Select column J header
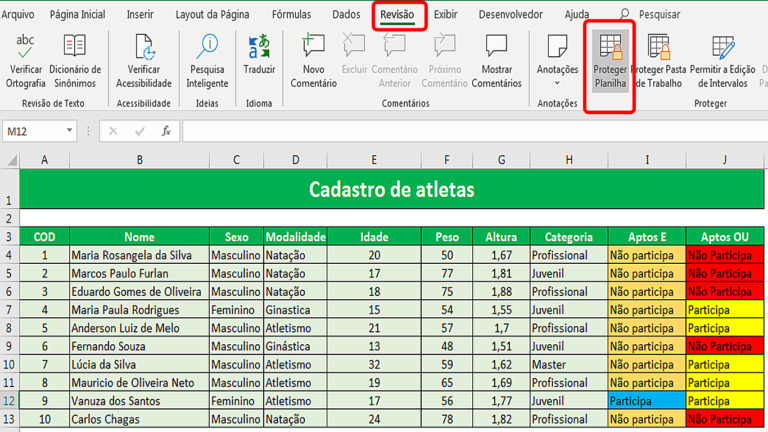 pos(724,160)
